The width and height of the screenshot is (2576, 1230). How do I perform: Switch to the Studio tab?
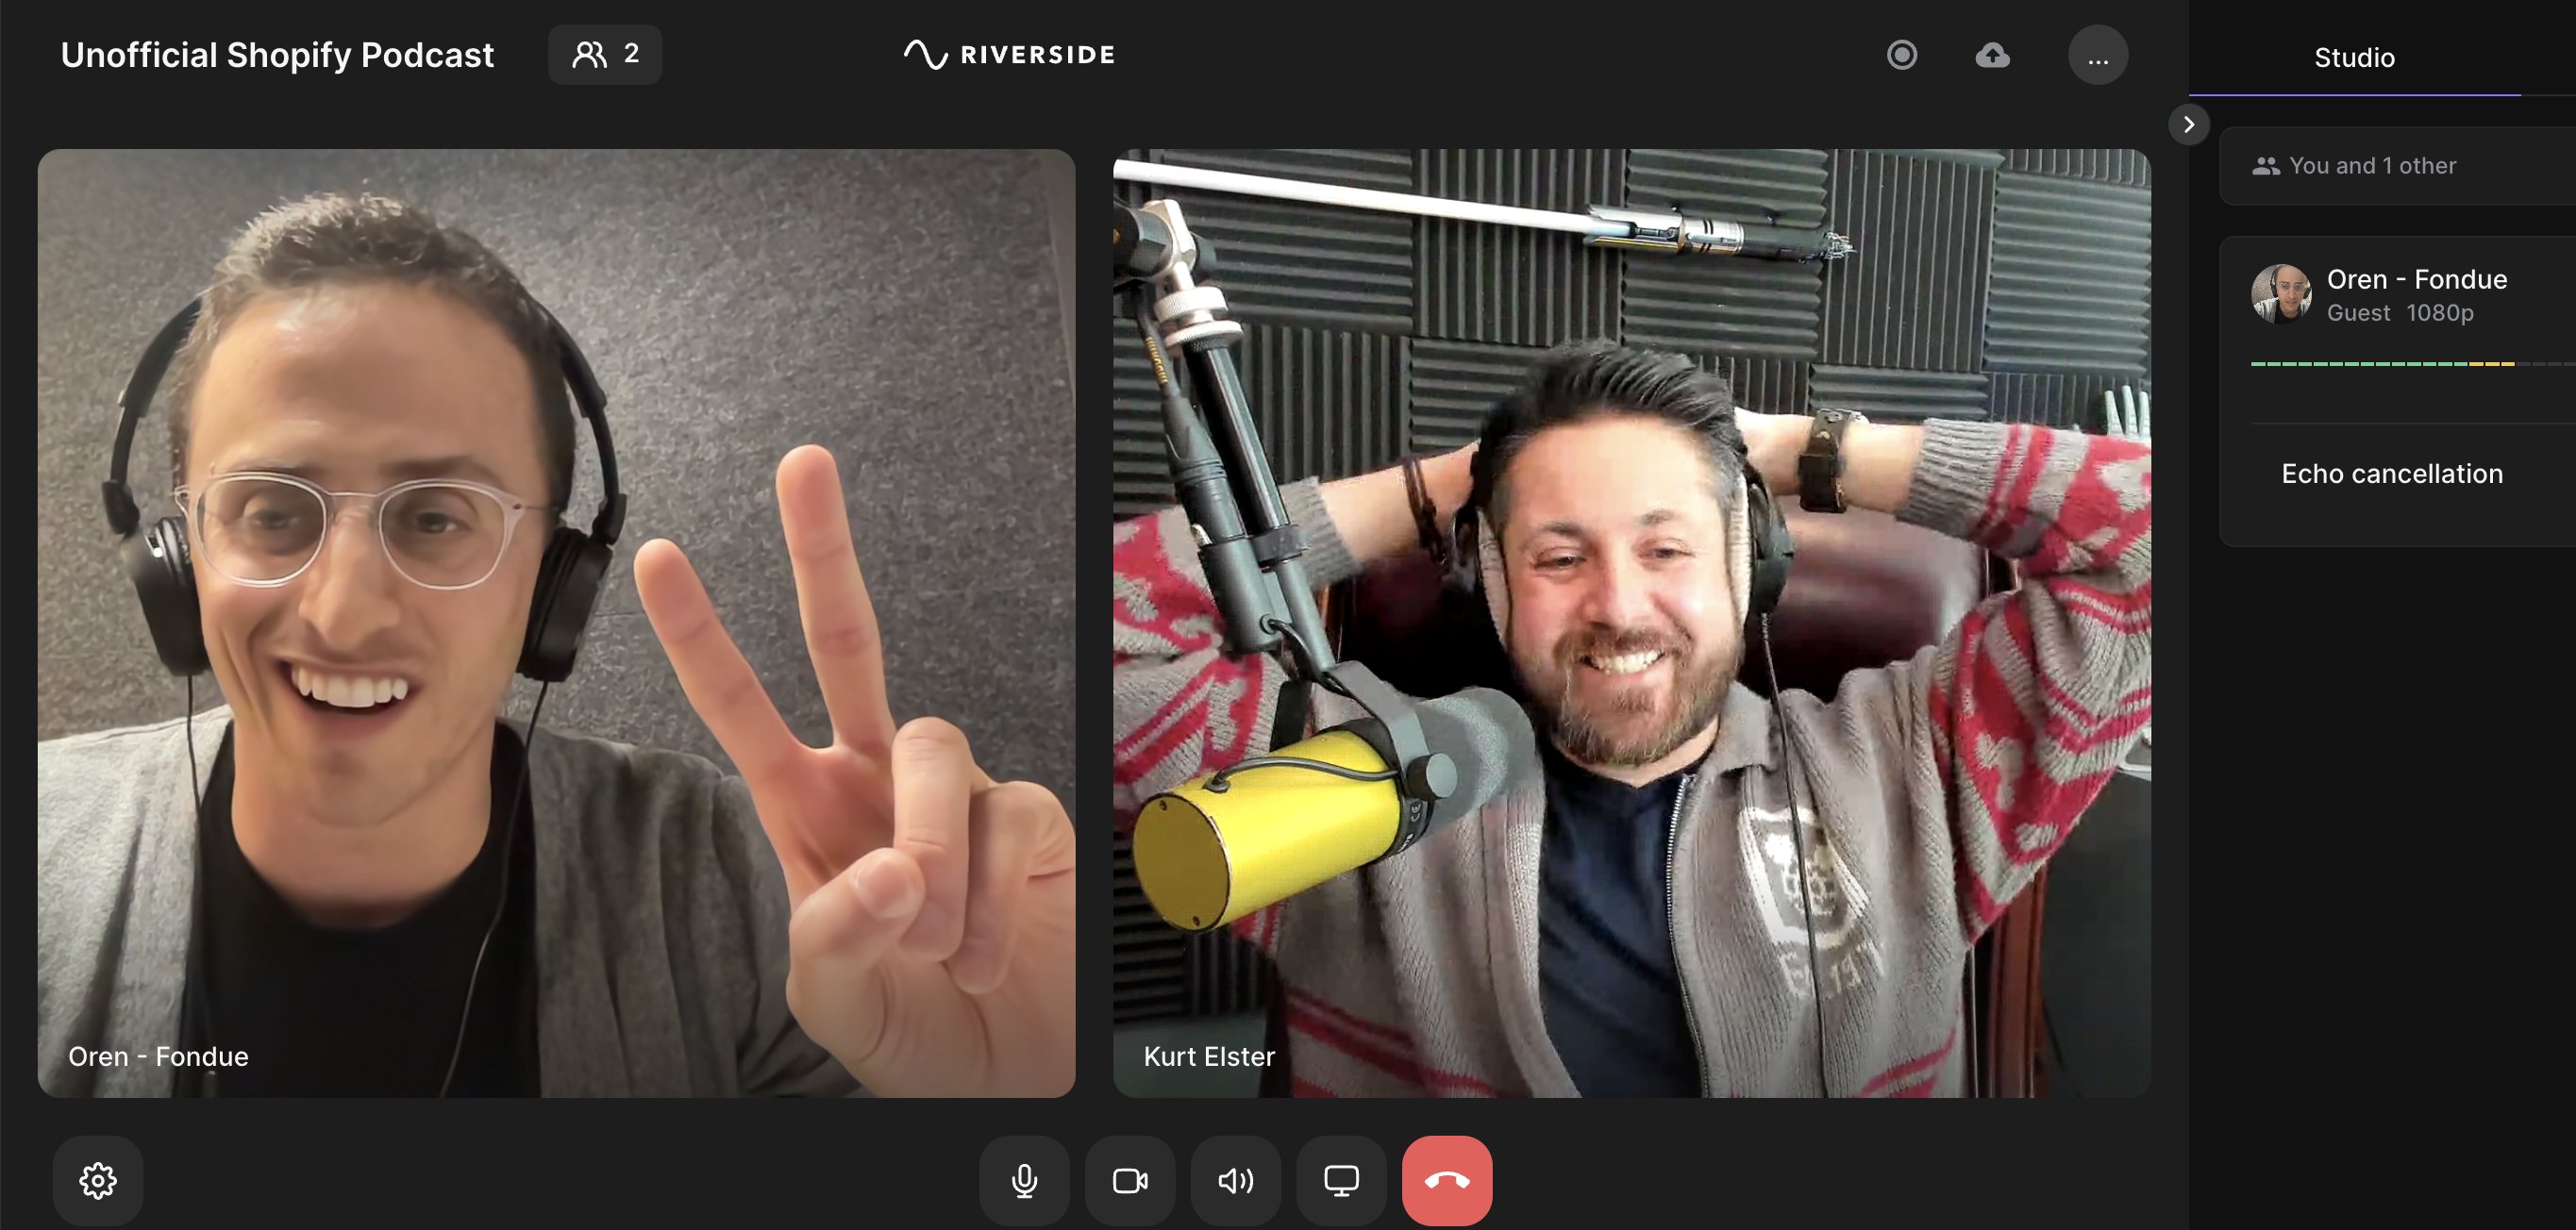coord(2354,58)
